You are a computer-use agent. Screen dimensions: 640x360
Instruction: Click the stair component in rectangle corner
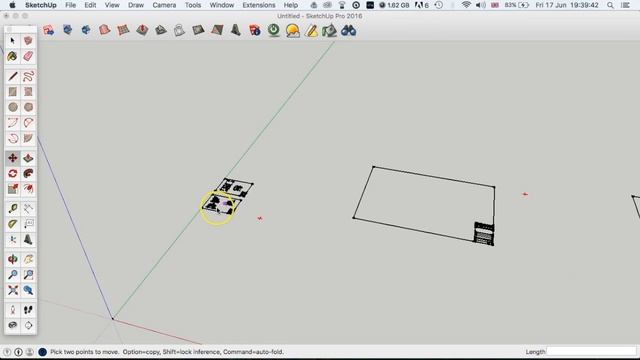484,233
